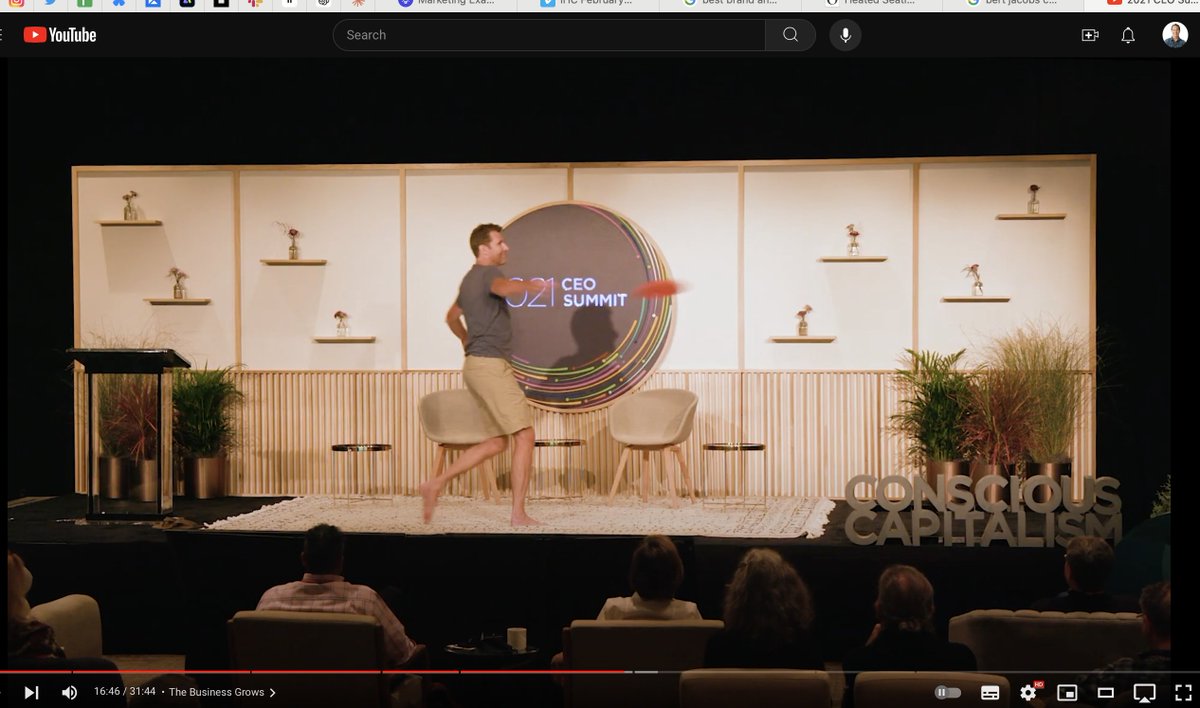Turn off the Autoplay toggle
The width and height of the screenshot is (1200, 708).
[x=946, y=691]
